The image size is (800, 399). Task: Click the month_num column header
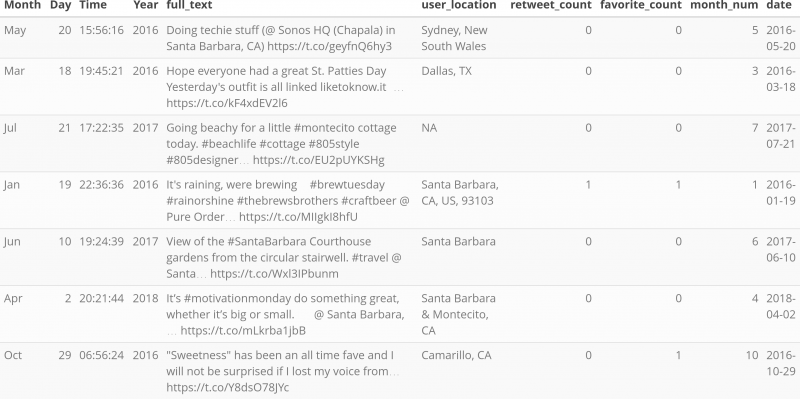(x=724, y=5)
